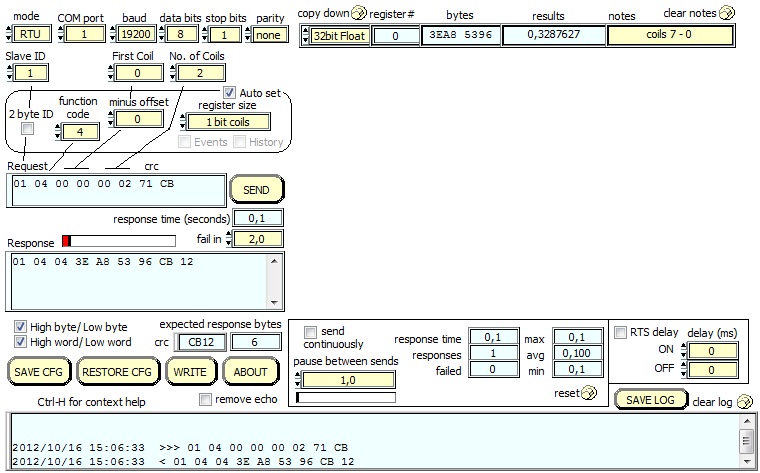Click the fail in value 2,0 field

(257, 238)
